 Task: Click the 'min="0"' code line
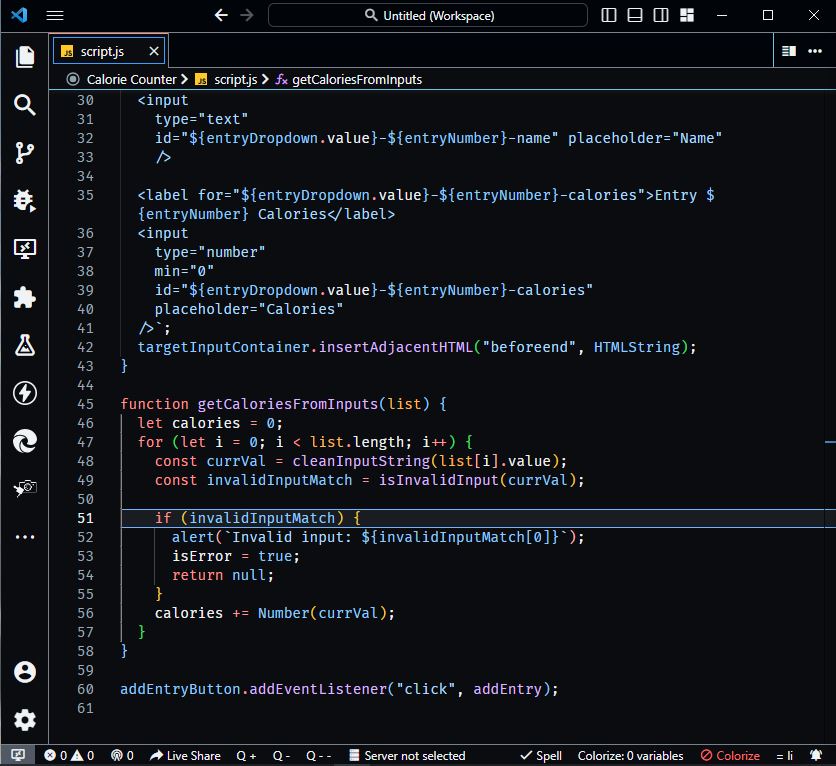tap(184, 271)
